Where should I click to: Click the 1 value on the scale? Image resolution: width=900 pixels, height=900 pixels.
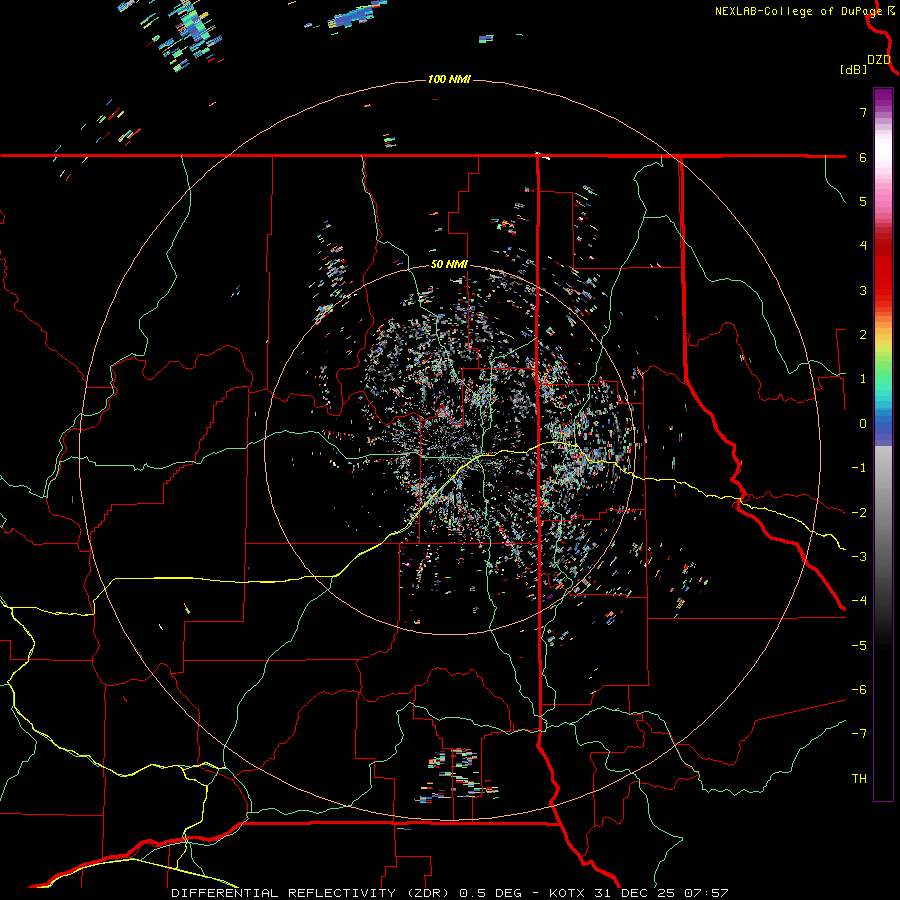pyautogui.click(x=863, y=379)
